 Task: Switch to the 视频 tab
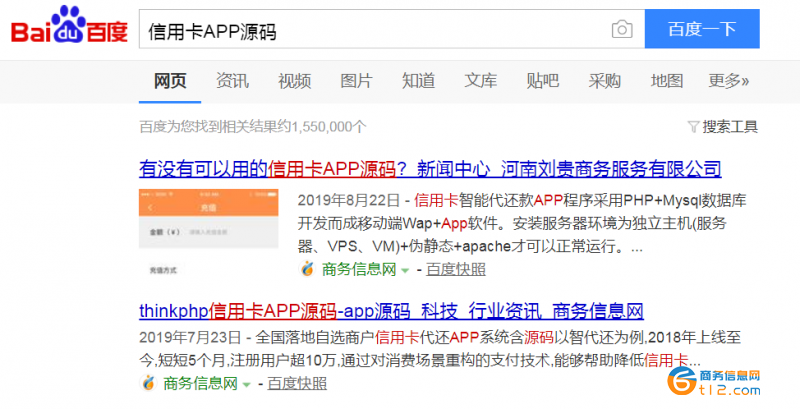tap(294, 81)
